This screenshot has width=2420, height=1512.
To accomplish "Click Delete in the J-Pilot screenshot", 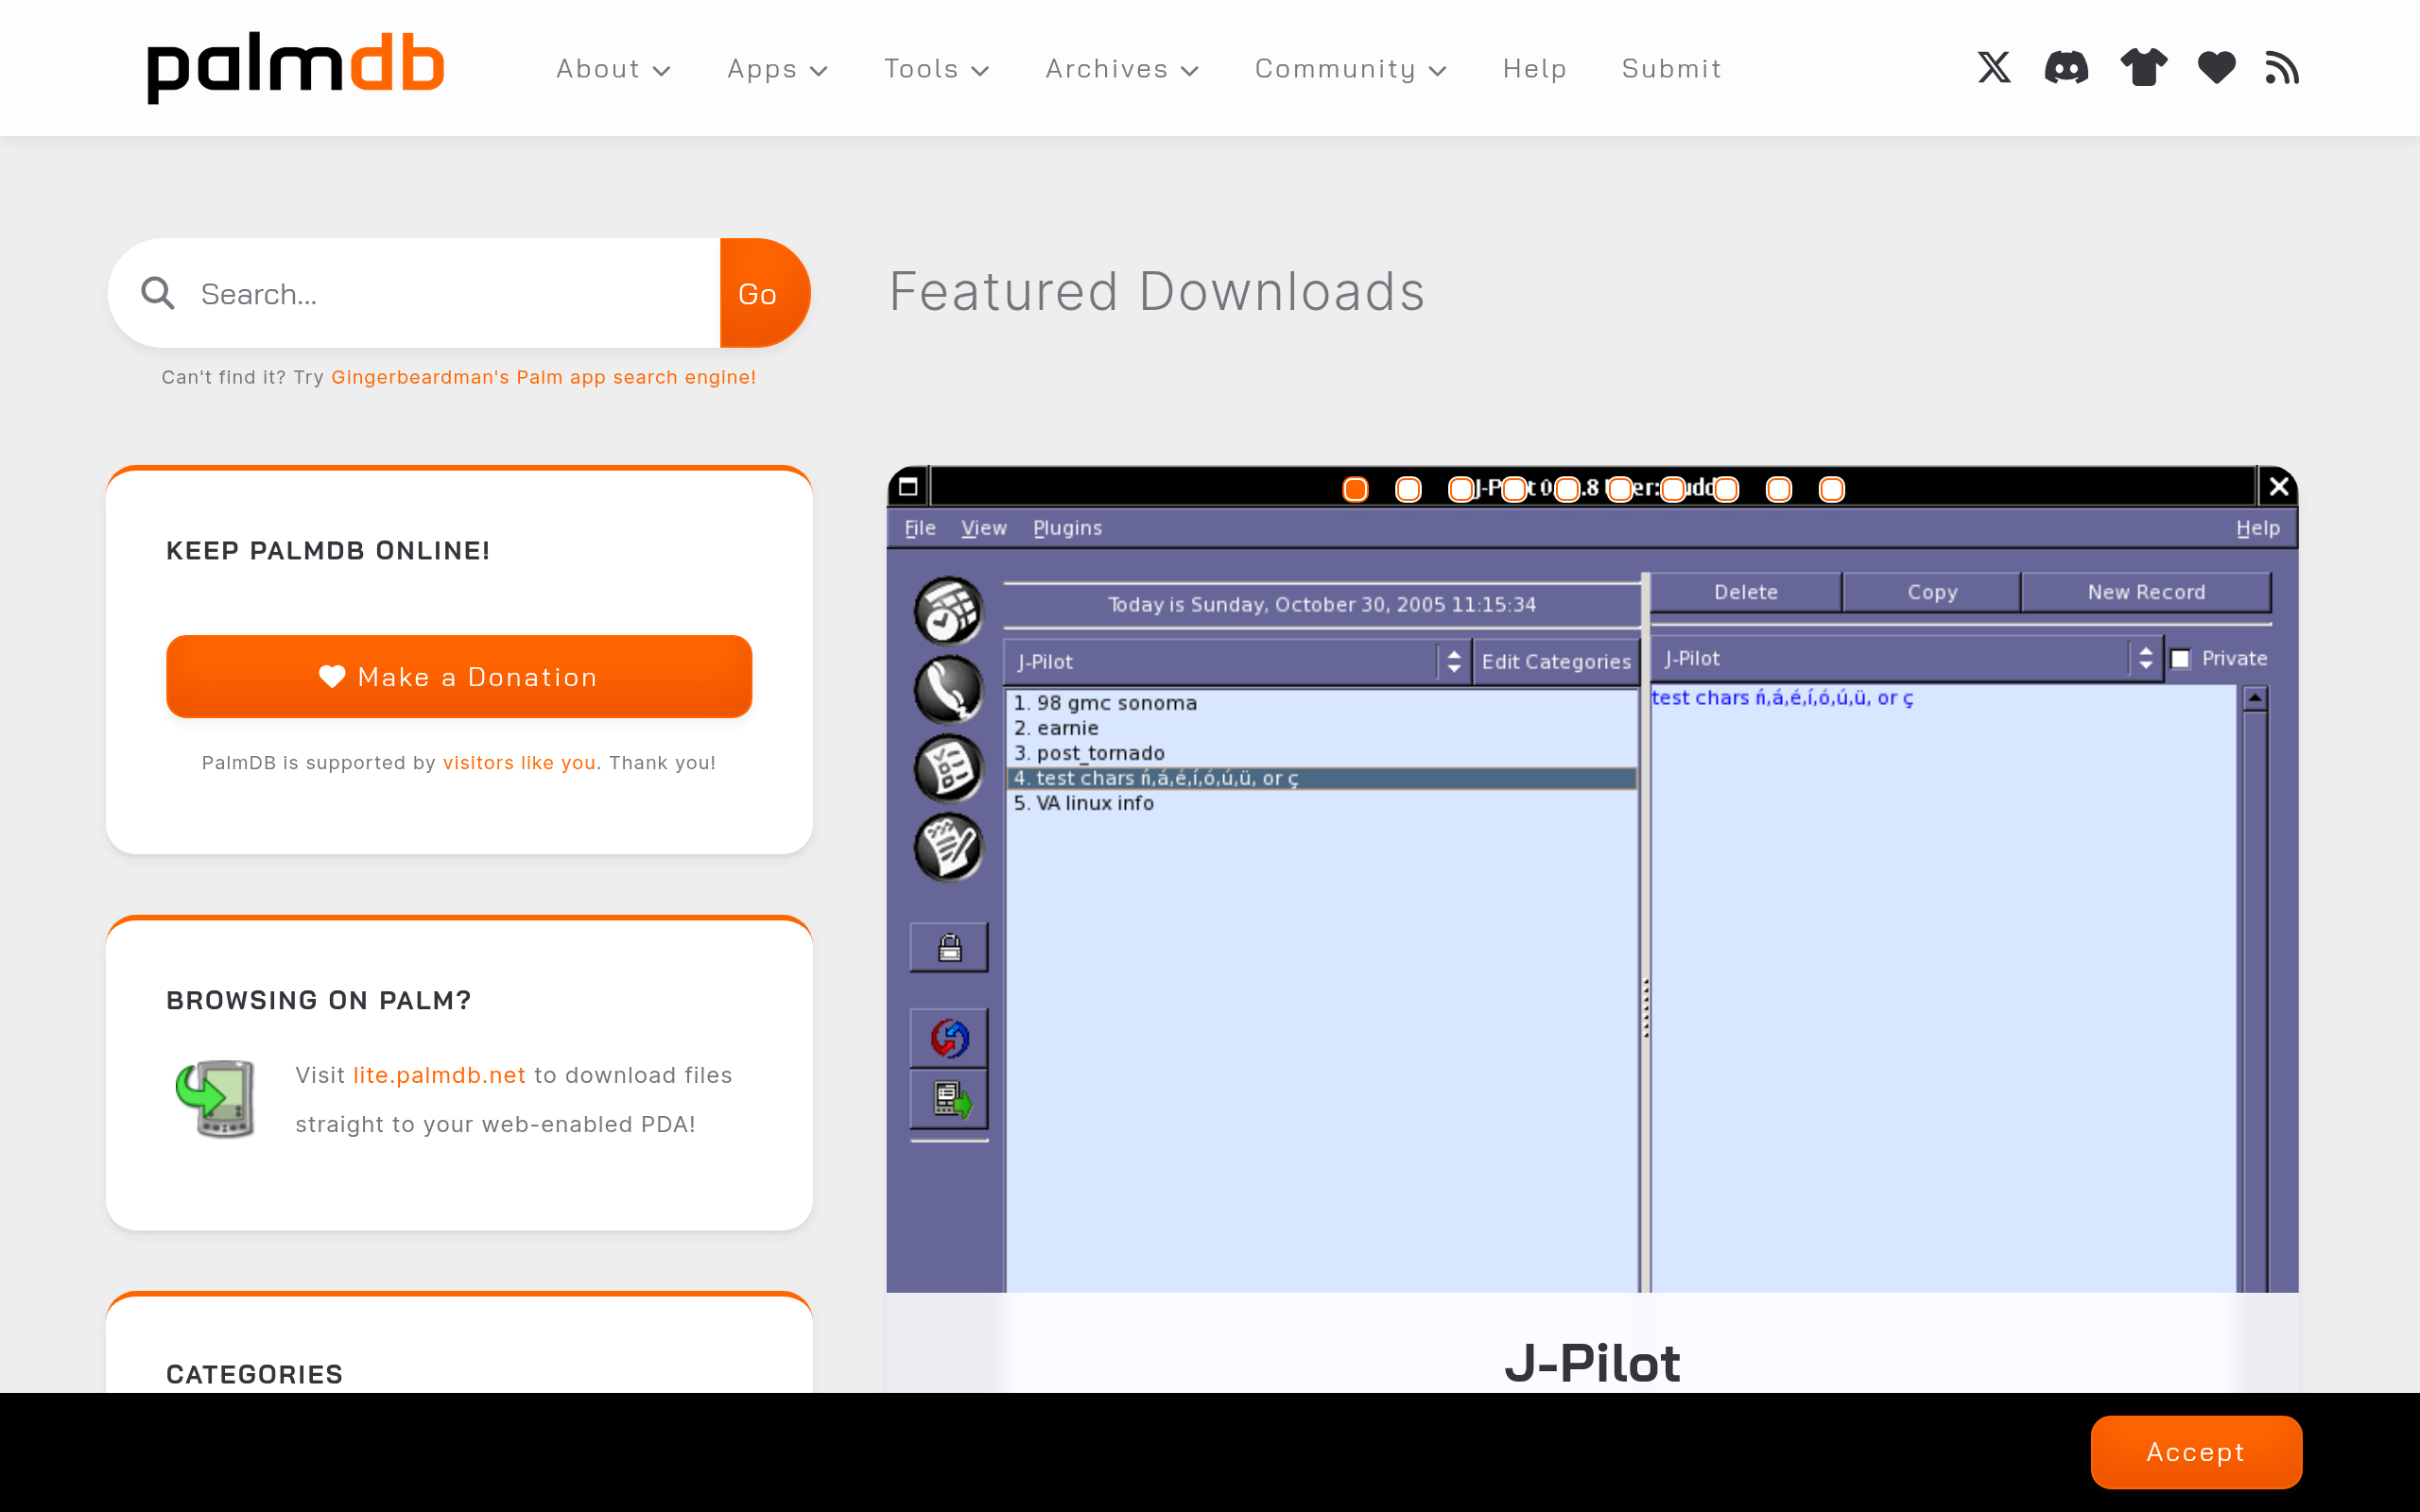I will 1746,592.
